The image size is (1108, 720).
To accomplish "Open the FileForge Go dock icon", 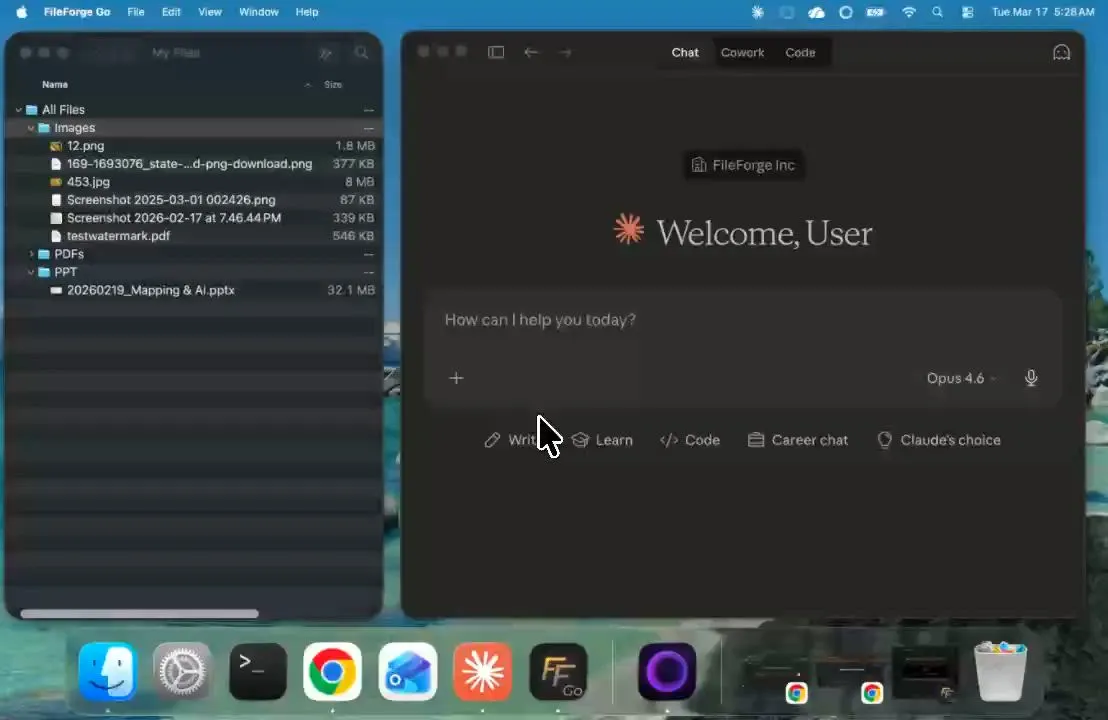I will coord(558,671).
